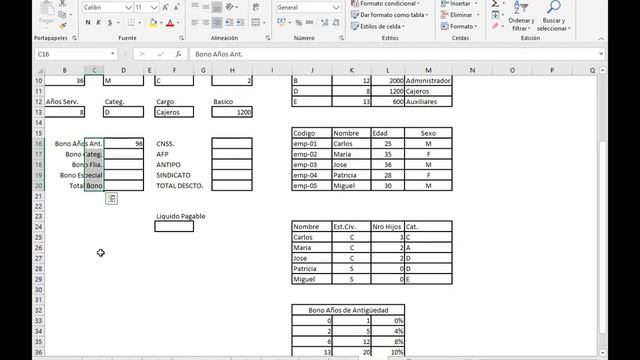Click the Fill down arrow icon
The width and height of the screenshot is (640, 360).
coord(495,15)
